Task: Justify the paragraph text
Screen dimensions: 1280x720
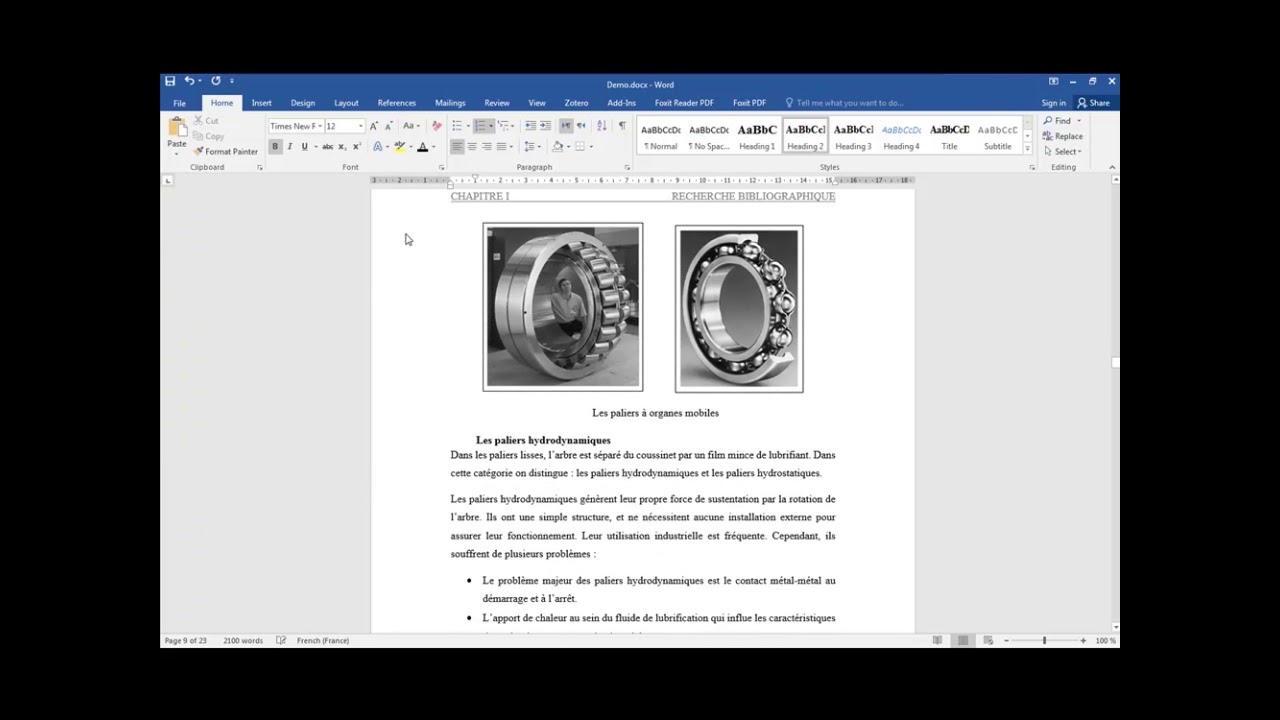Action: click(x=501, y=147)
